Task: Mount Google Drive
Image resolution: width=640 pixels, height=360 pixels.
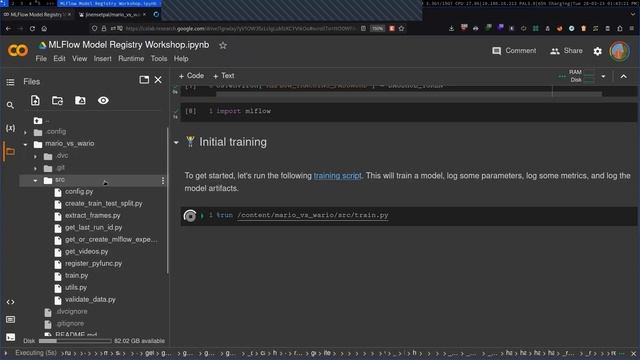Action: pos(80,100)
